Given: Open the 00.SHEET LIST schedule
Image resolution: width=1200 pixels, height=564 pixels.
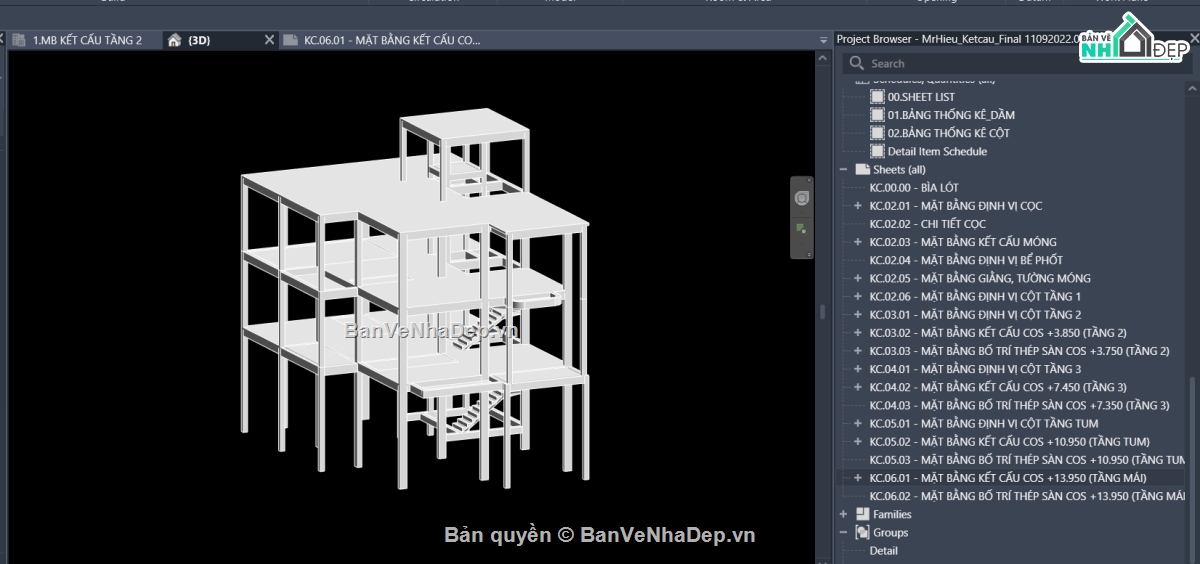Looking at the screenshot, I should 921,97.
